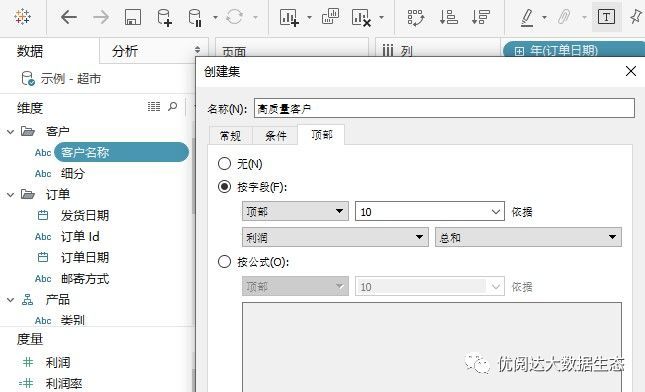This screenshot has height=392, width=645.
Task: Select the 按字段(F) radio option
Action: [x=224, y=187]
